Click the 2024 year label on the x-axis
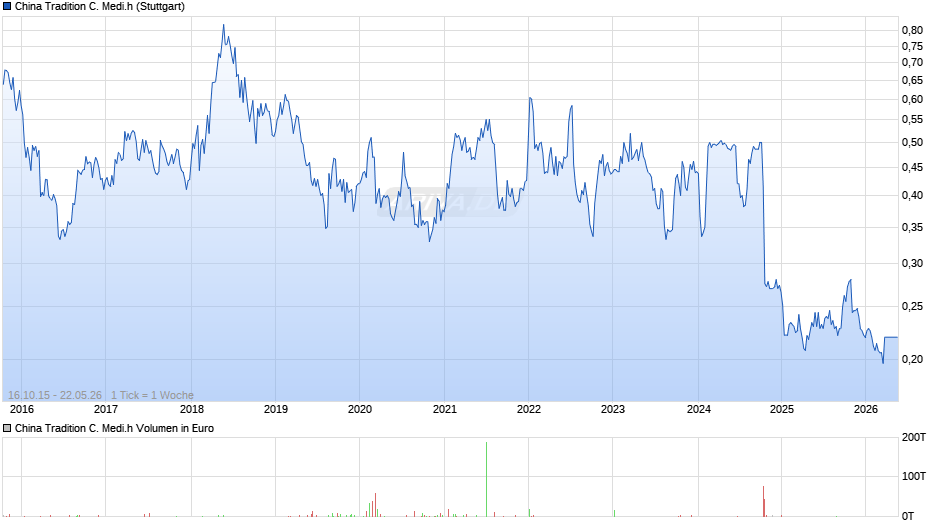This screenshot has height=526, width=940. [x=698, y=409]
